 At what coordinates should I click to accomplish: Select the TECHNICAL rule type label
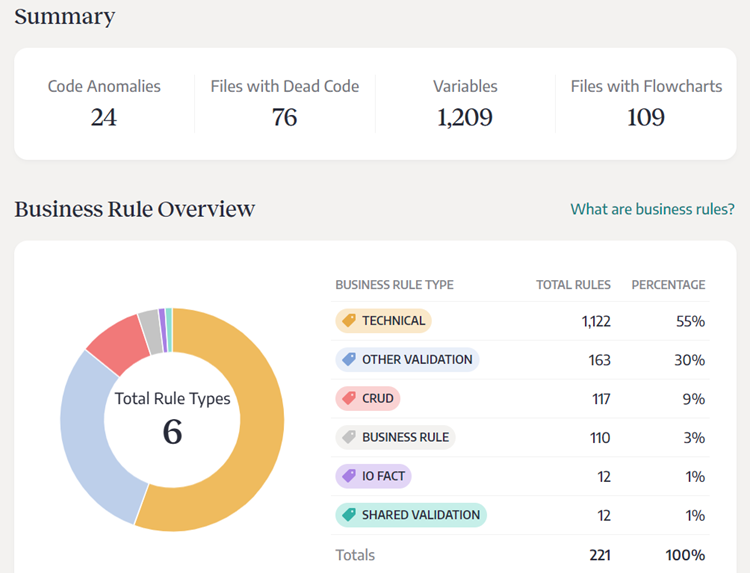[384, 320]
